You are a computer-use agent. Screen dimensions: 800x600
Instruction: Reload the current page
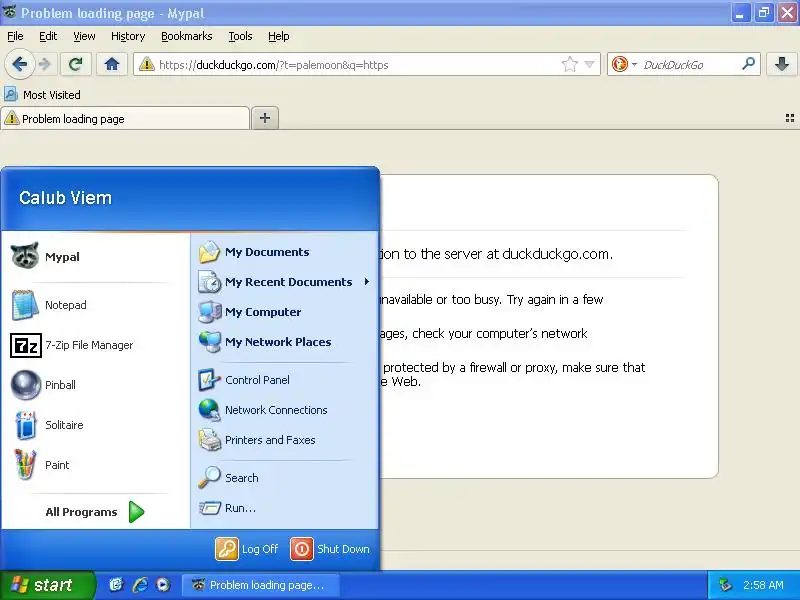[76, 64]
